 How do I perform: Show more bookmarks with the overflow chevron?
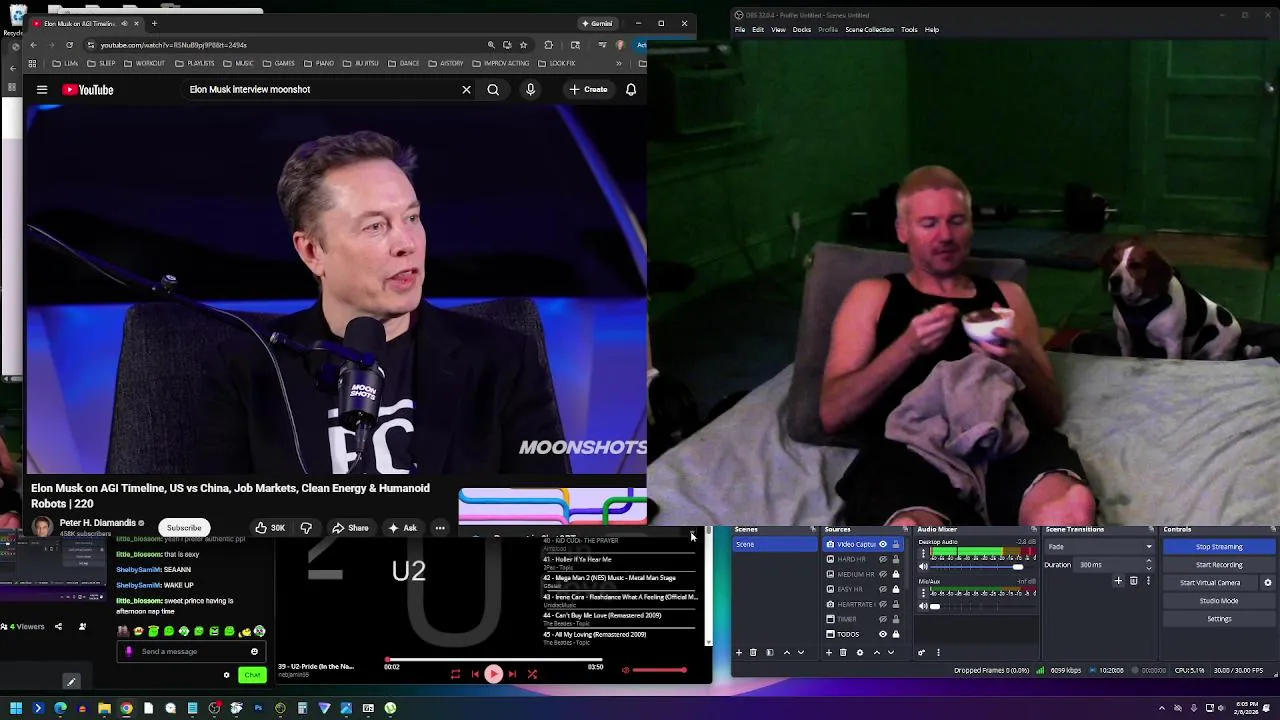(x=619, y=63)
